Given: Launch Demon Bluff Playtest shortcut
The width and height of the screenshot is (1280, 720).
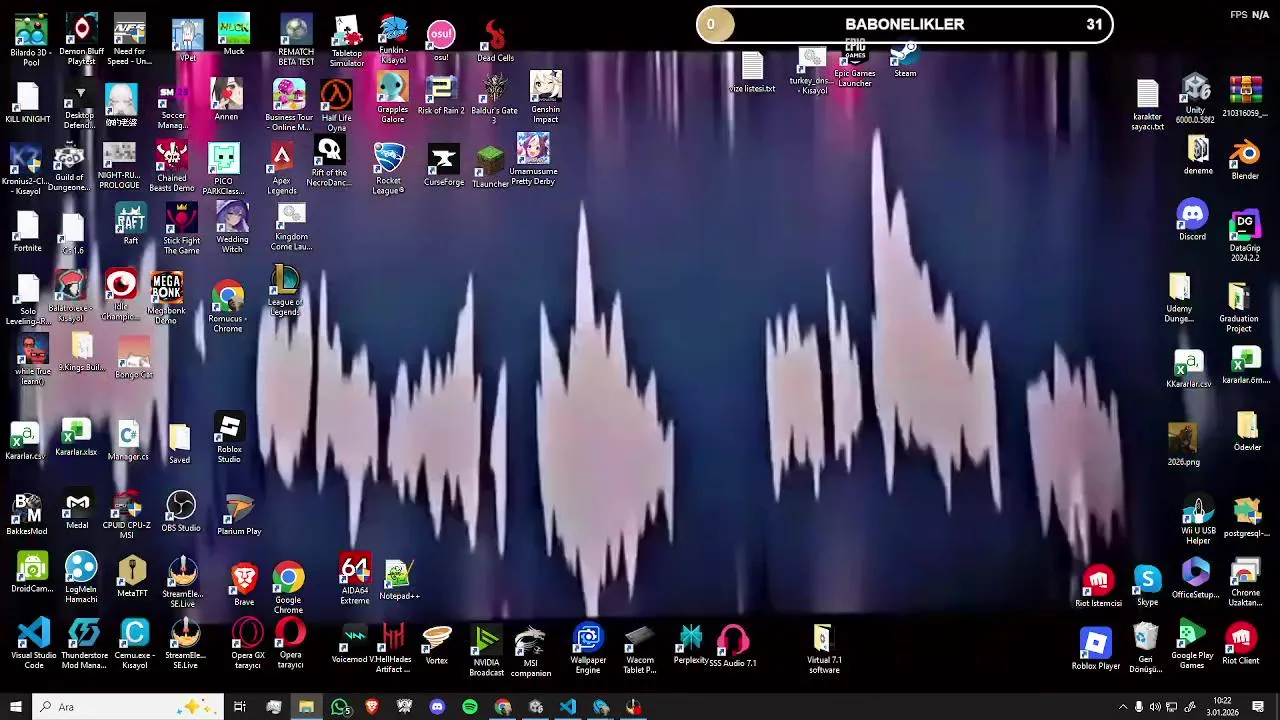Looking at the screenshot, I should [81, 40].
